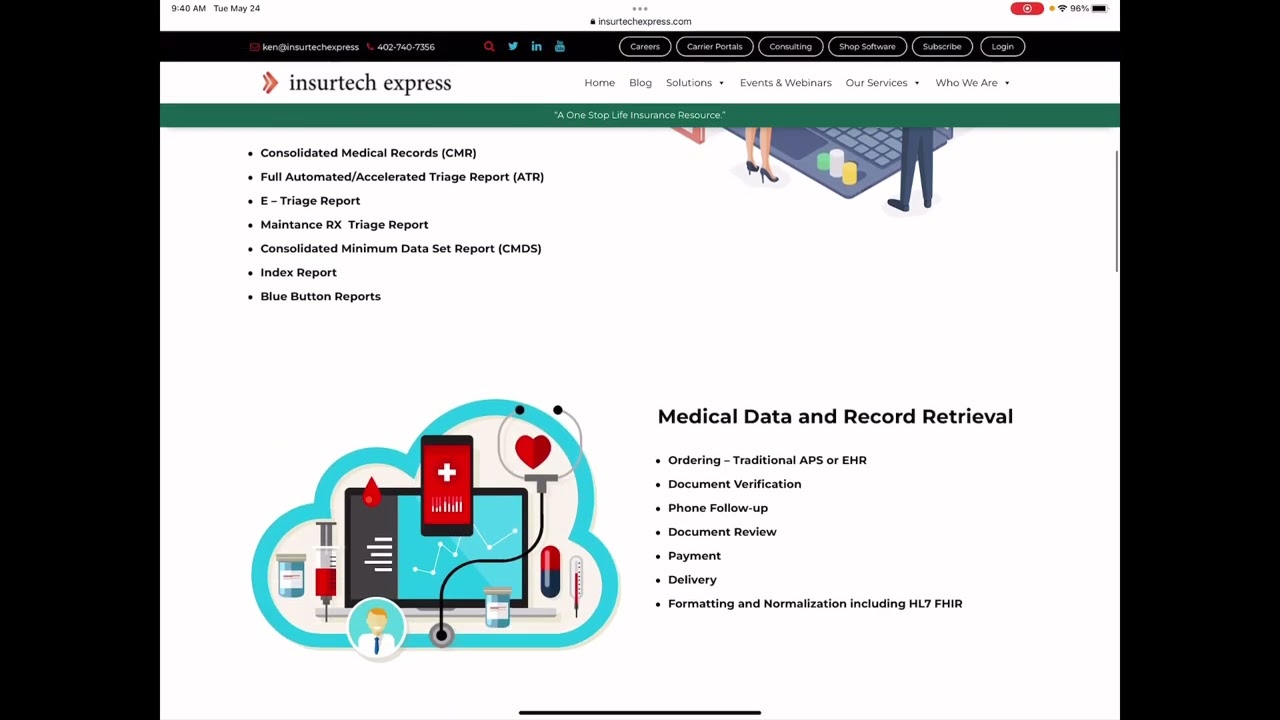This screenshot has height=720, width=1280.
Task: Click the email envelope icon
Action: [x=255, y=47]
